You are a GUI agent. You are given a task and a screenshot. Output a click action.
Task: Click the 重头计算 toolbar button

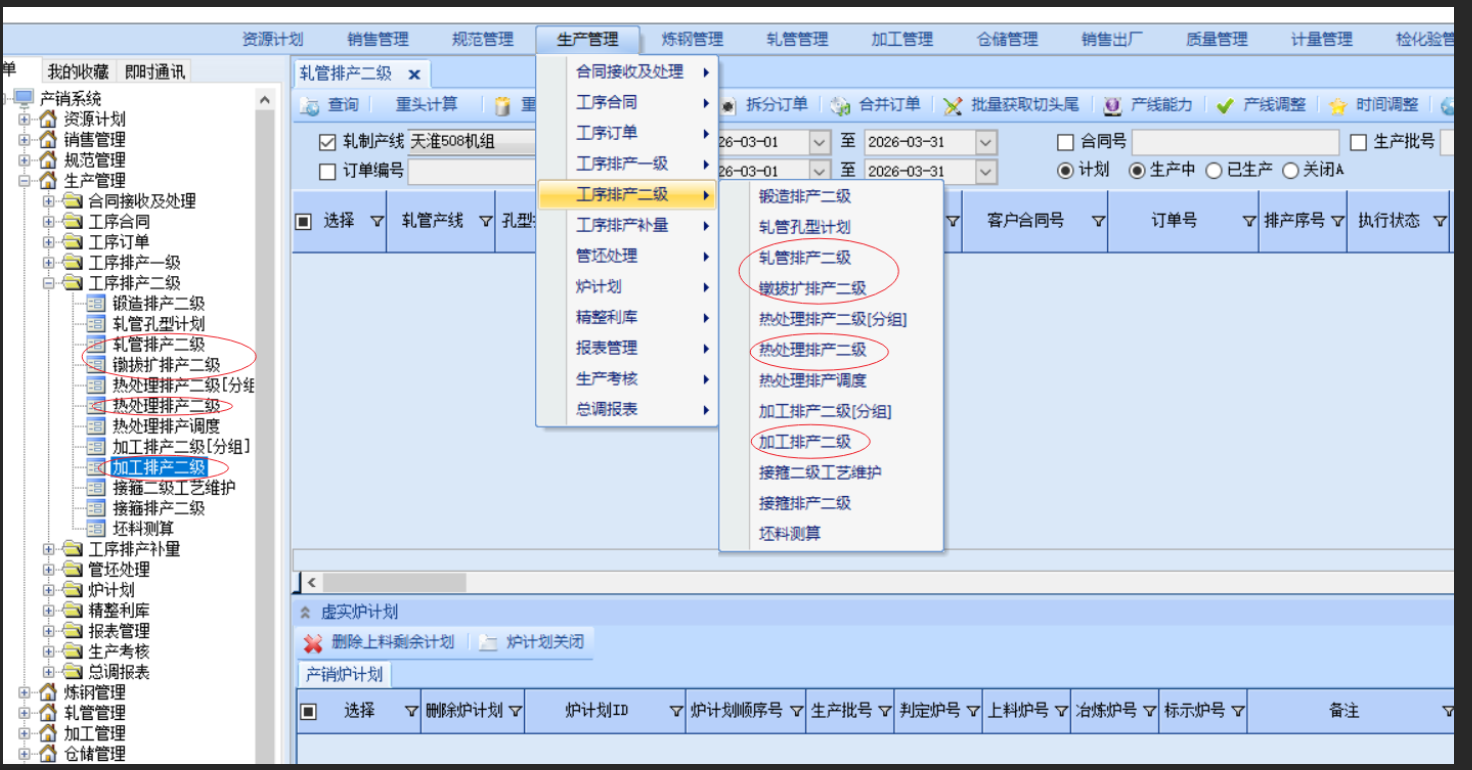[x=426, y=105]
